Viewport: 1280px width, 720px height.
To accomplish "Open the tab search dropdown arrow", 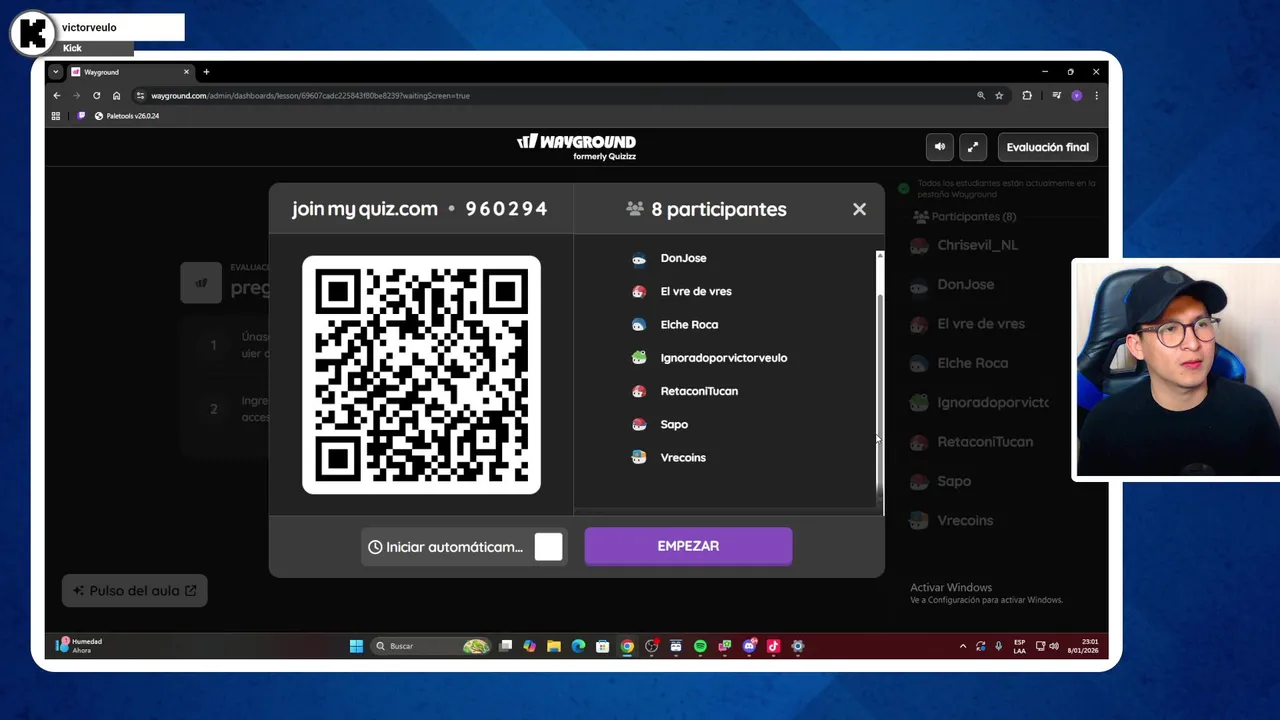I will click(x=56, y=72).
